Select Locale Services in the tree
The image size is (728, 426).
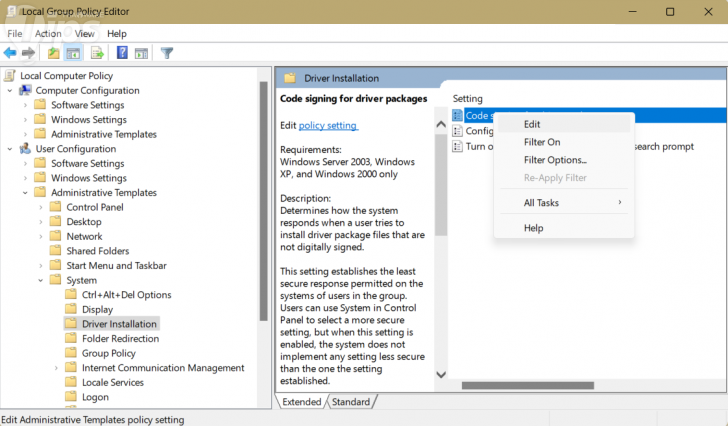(x=113, y=382)
